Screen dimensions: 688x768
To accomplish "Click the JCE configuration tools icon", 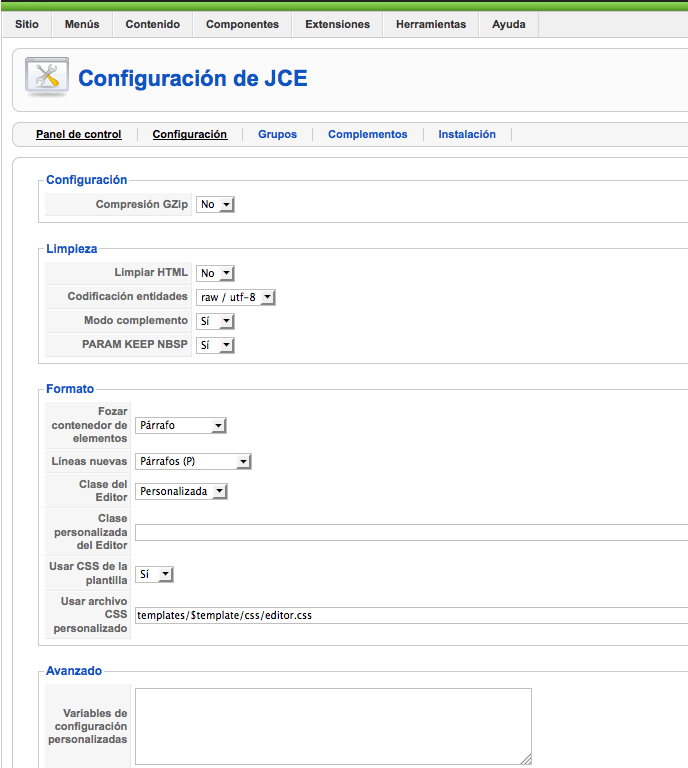I will click(x=47, y=77).
